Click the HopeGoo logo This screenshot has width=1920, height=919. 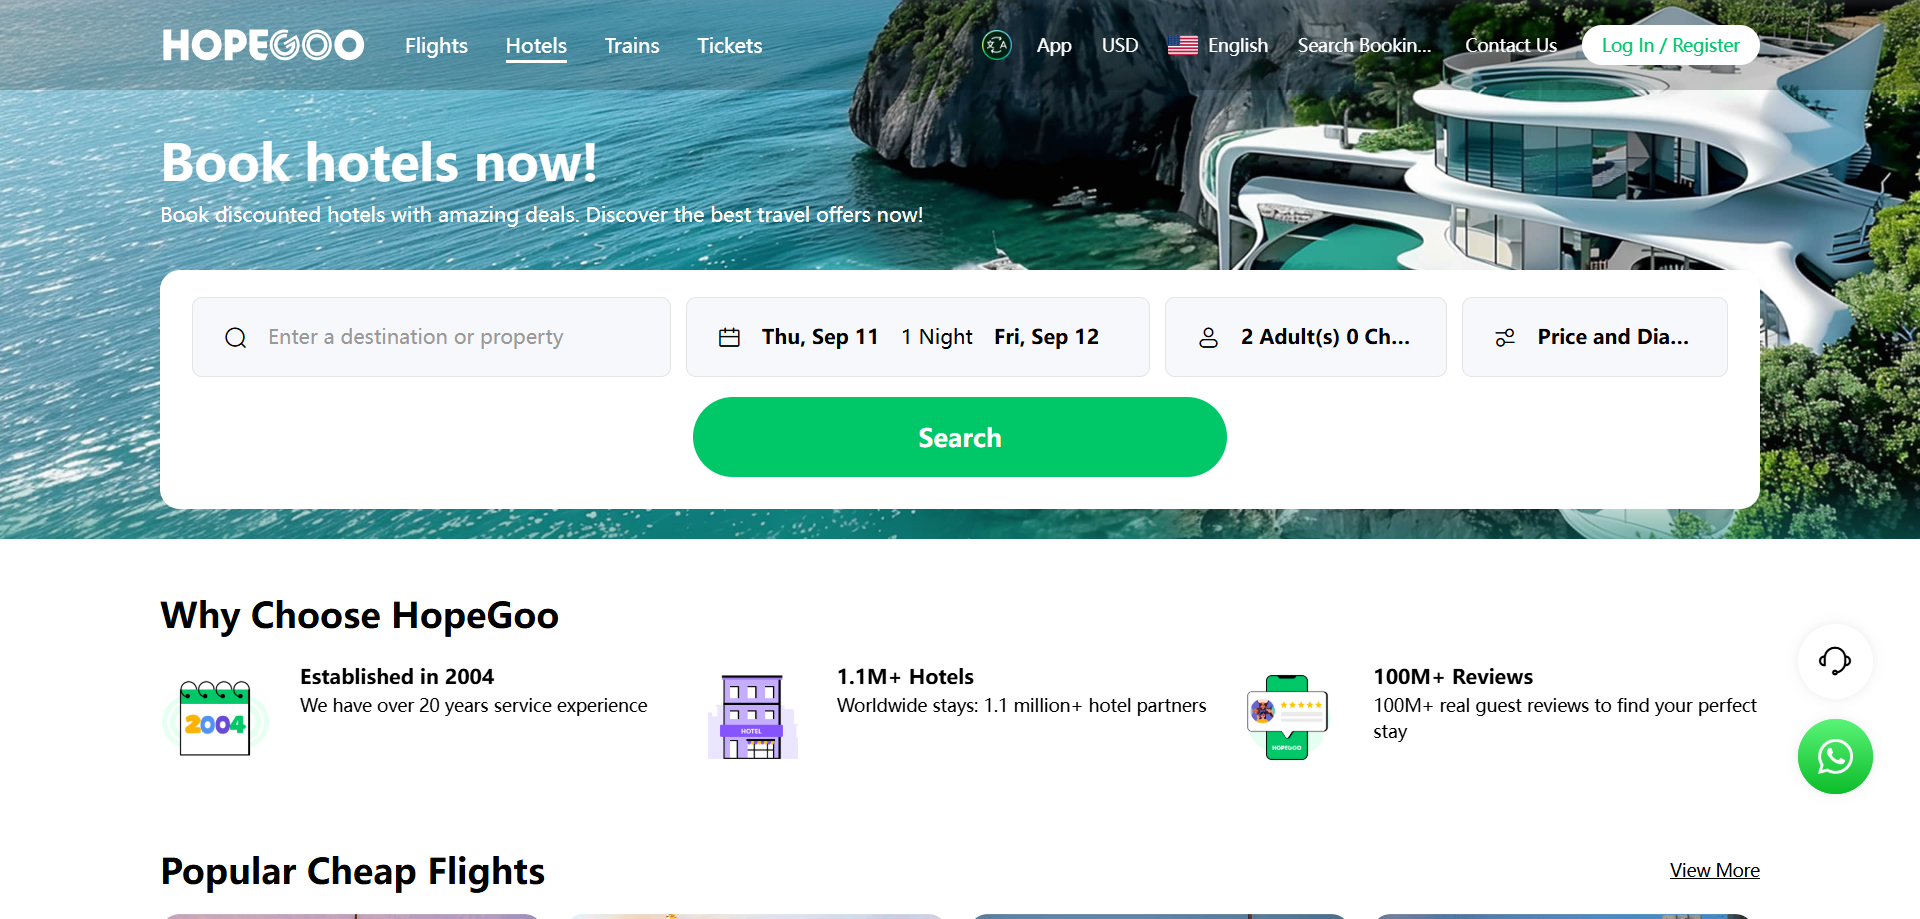pyautogui.click(x=263, y=45)
